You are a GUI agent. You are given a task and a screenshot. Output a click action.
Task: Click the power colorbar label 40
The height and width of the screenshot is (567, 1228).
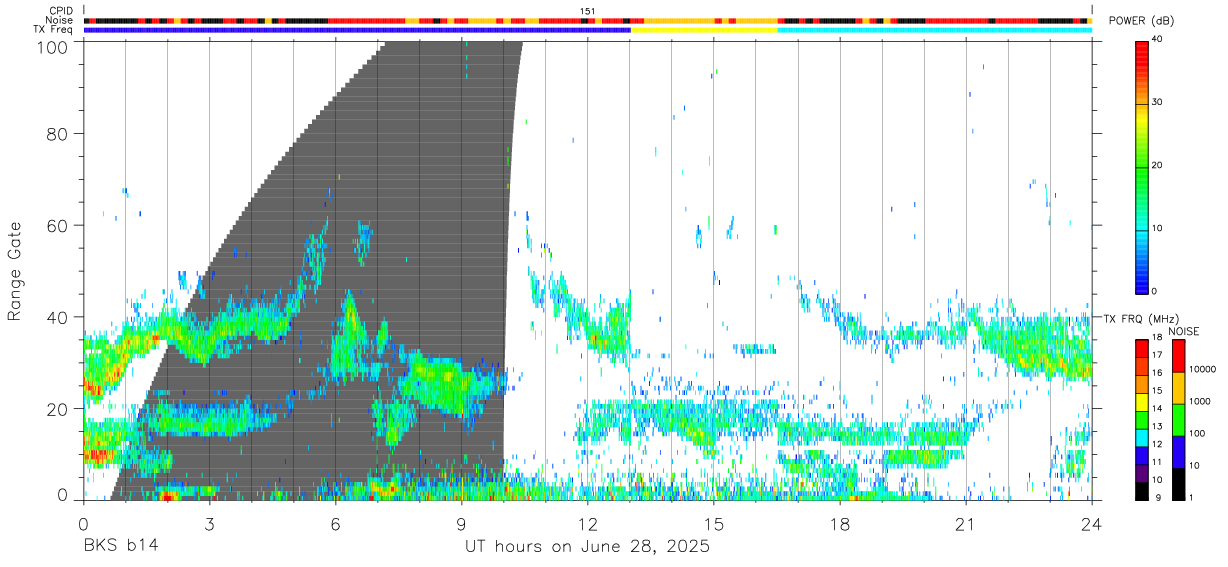coord(1155,39)
